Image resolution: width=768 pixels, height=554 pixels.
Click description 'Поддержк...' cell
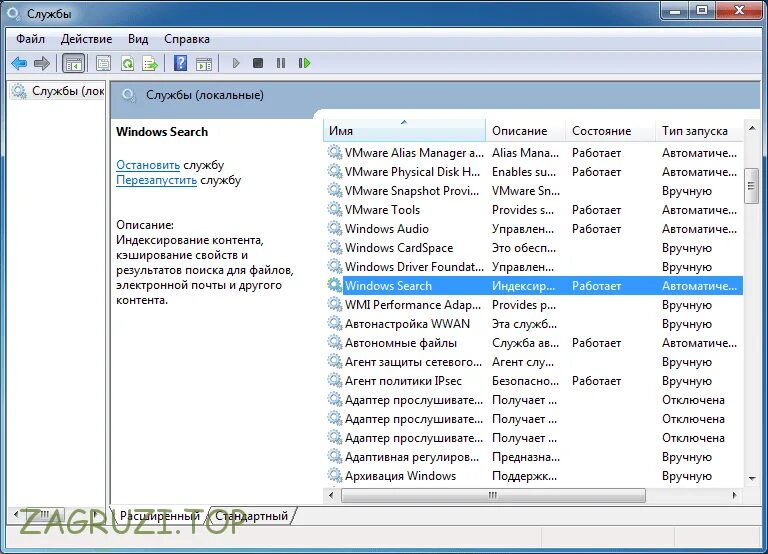[x=525, y=476]
